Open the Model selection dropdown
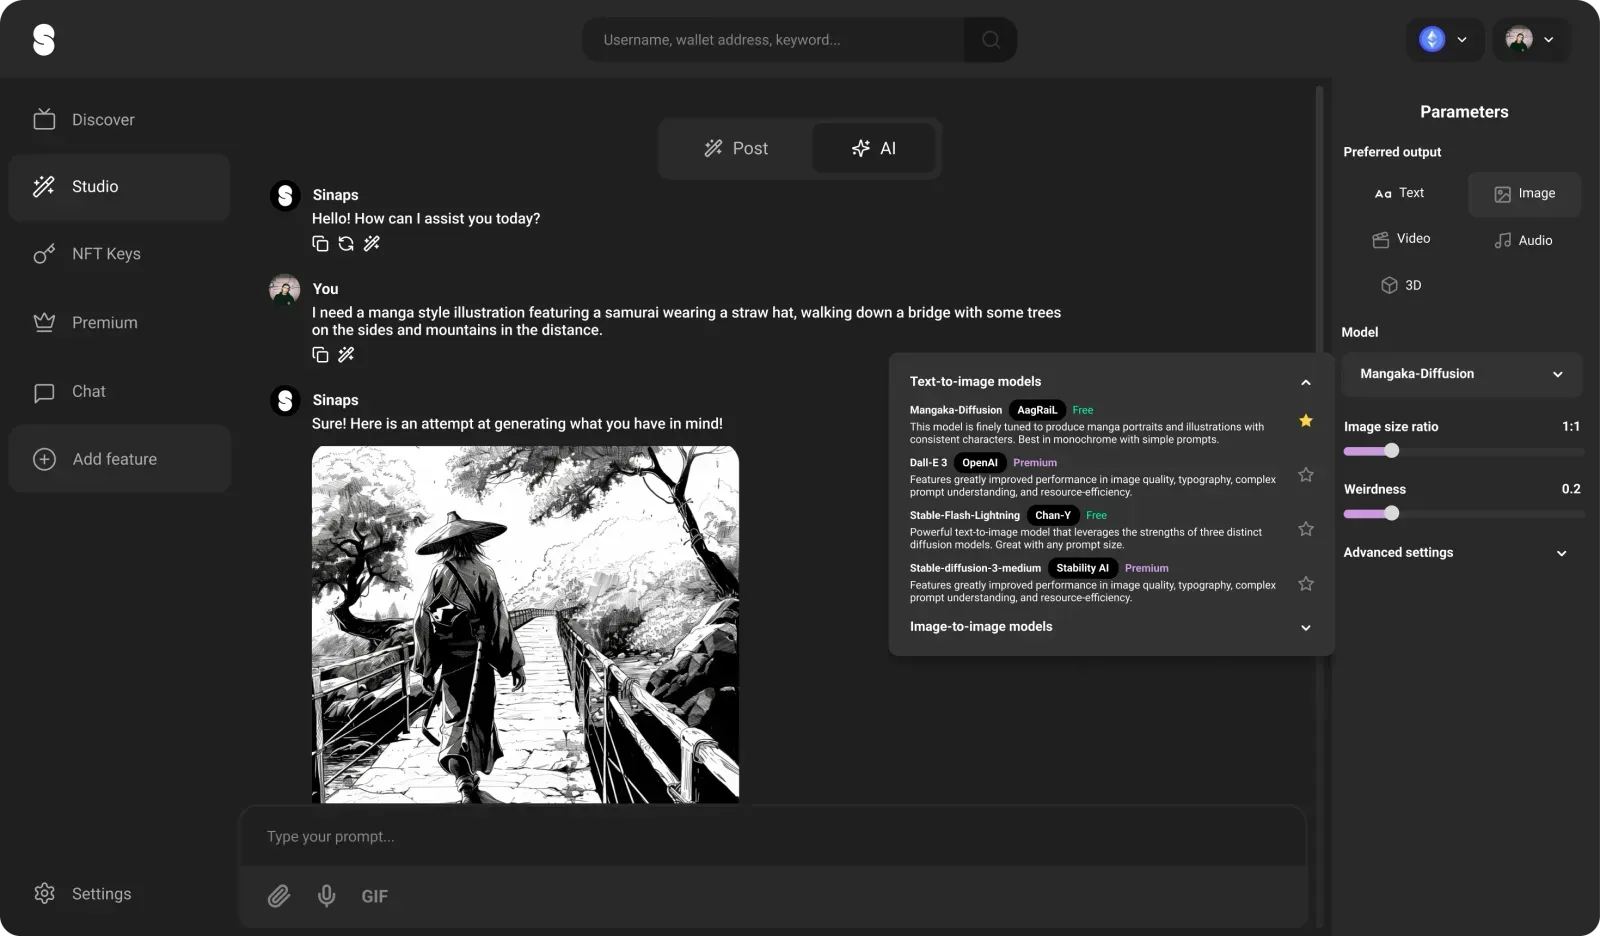Viewport: 1600px width, 936px height. click(x=1461, y=374)
